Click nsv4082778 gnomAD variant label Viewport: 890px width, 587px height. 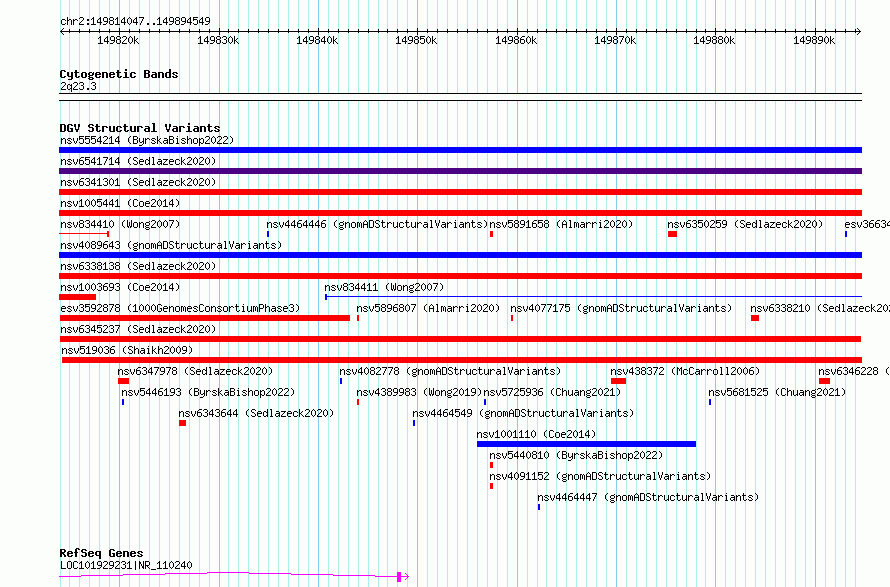pos(450,371)
